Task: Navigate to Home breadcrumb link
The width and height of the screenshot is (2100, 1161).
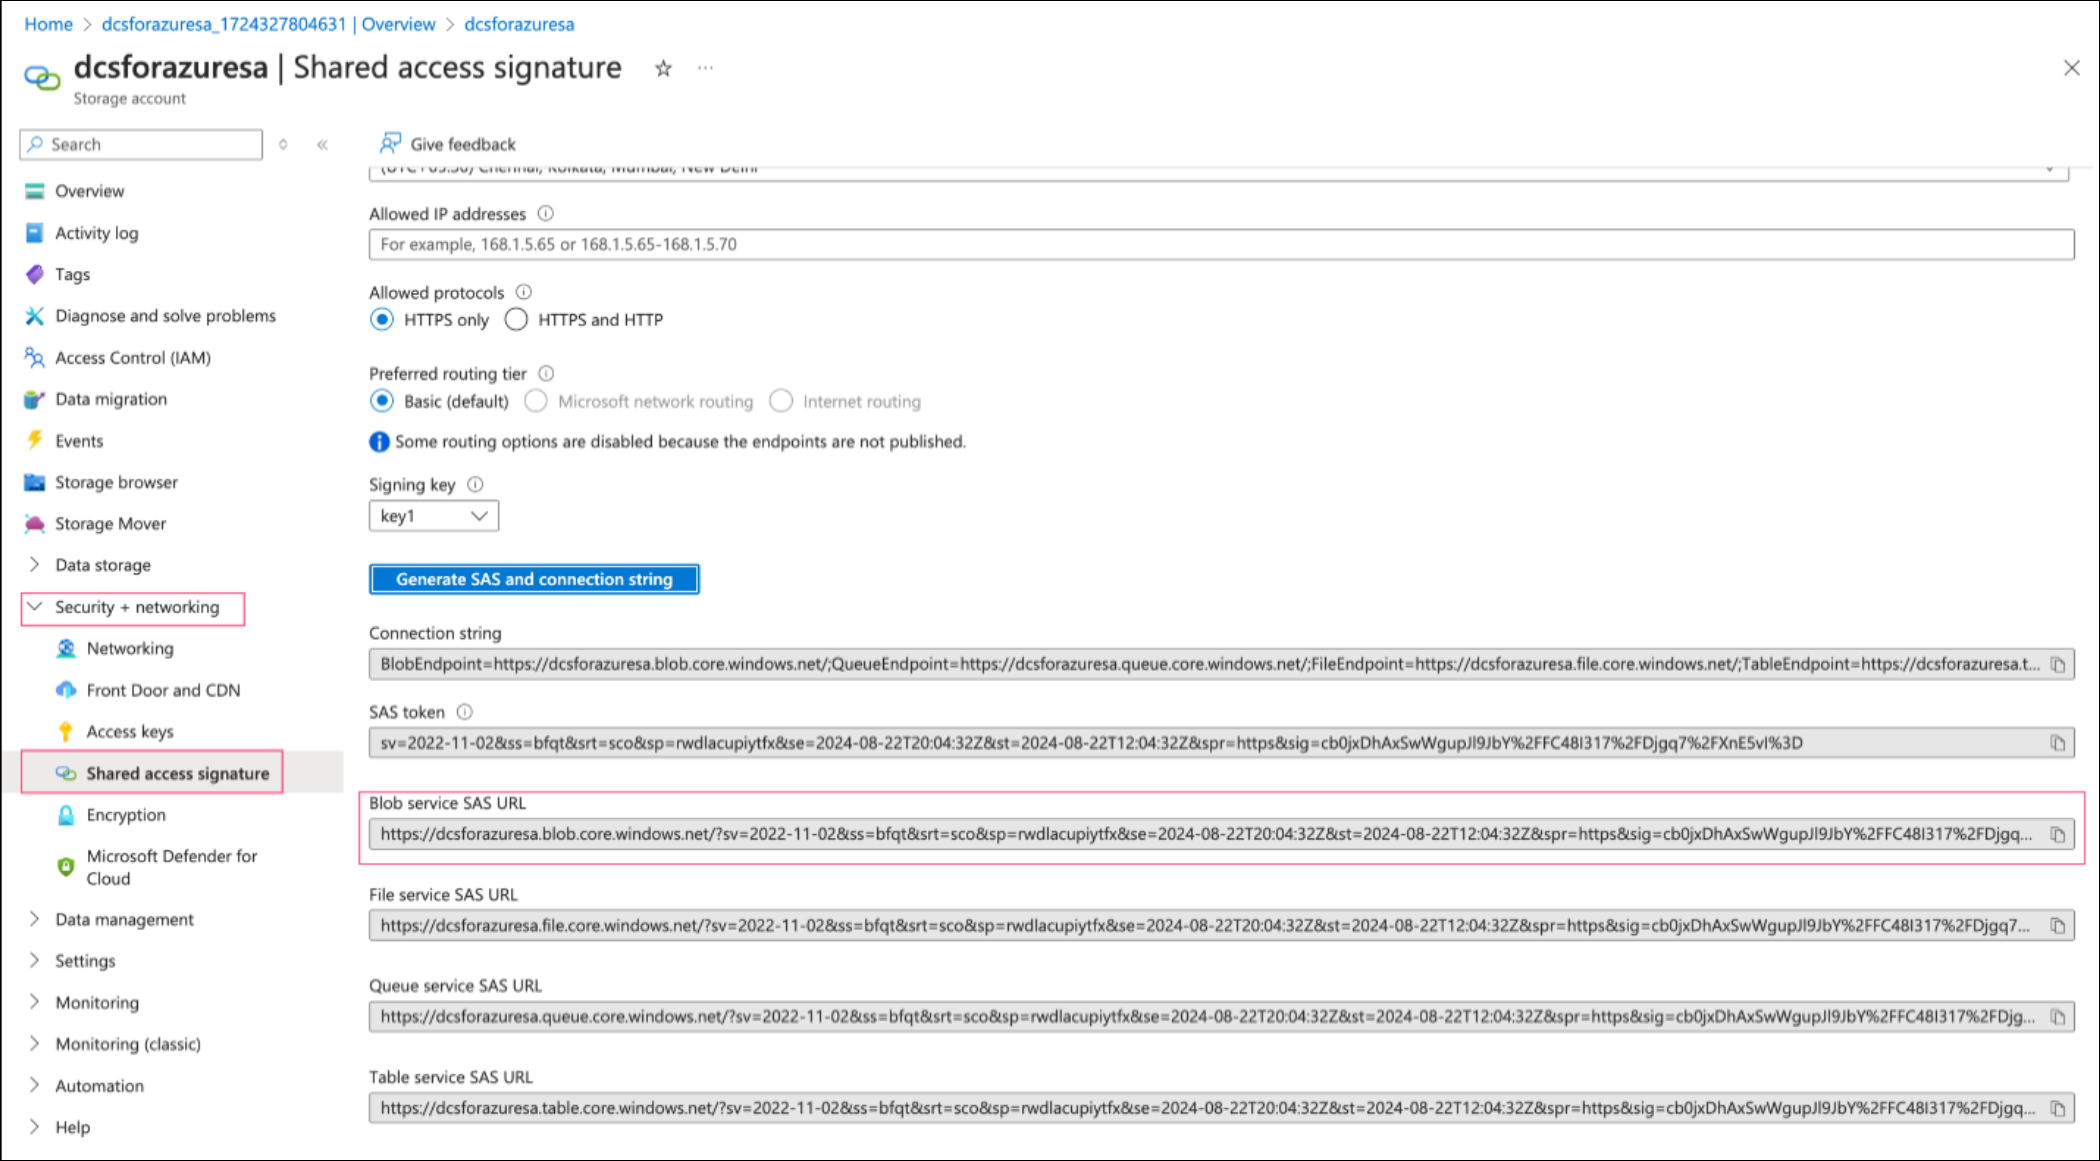Action: coord(48,24)
